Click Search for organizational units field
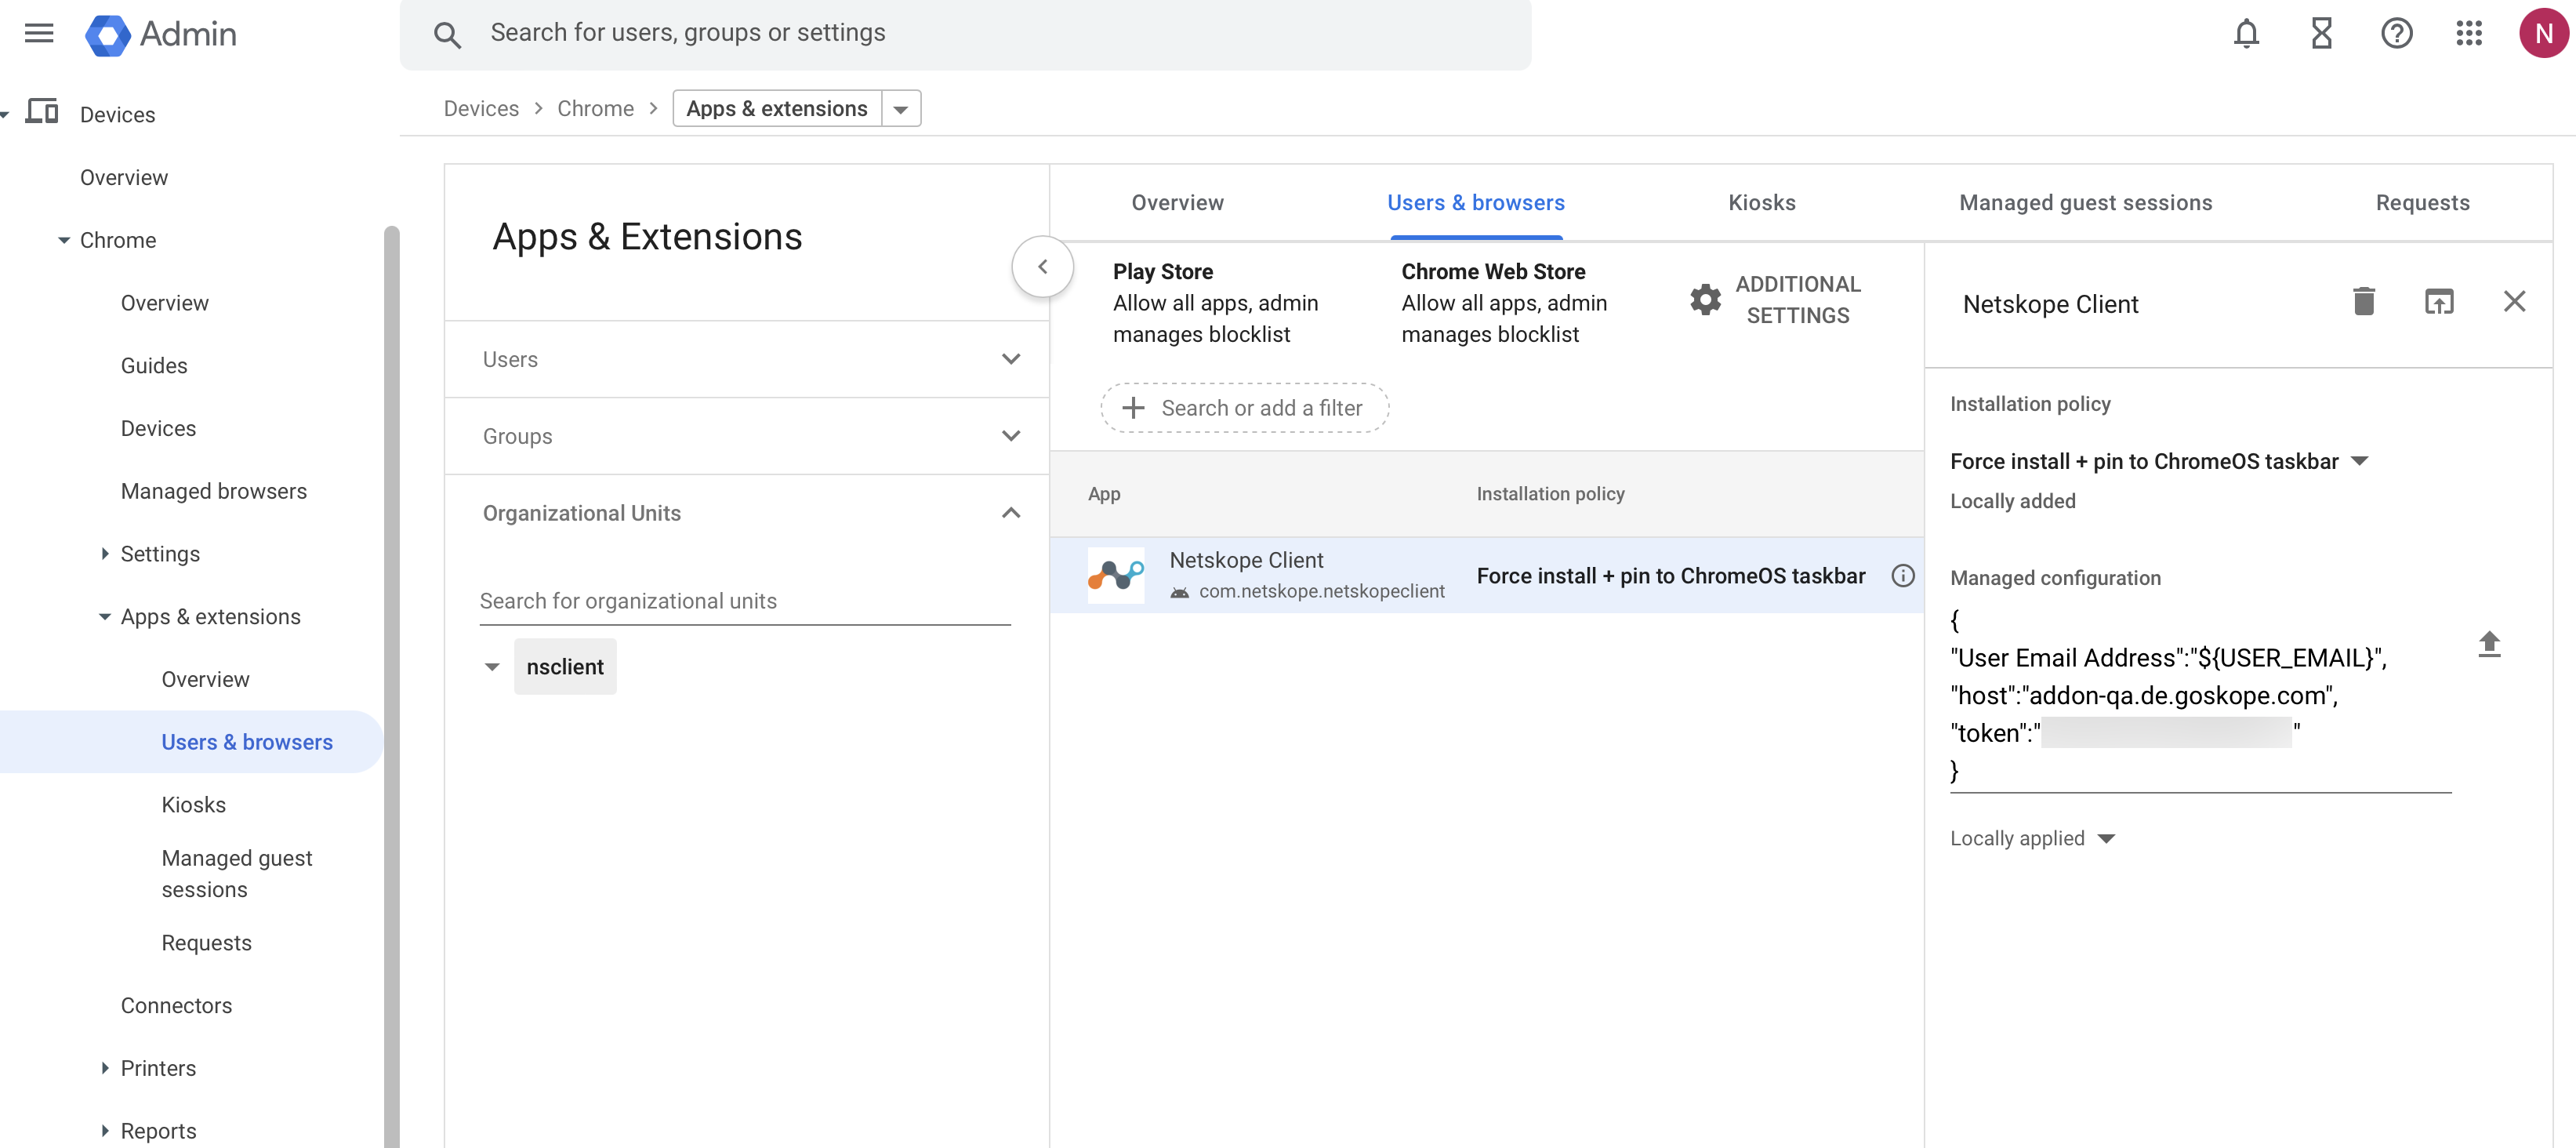This screenshot has height=1148, width=2576. pos(744,601)
